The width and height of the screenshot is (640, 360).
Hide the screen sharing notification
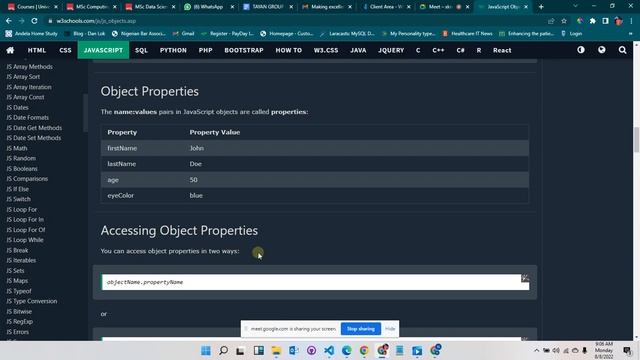(390, 329)
